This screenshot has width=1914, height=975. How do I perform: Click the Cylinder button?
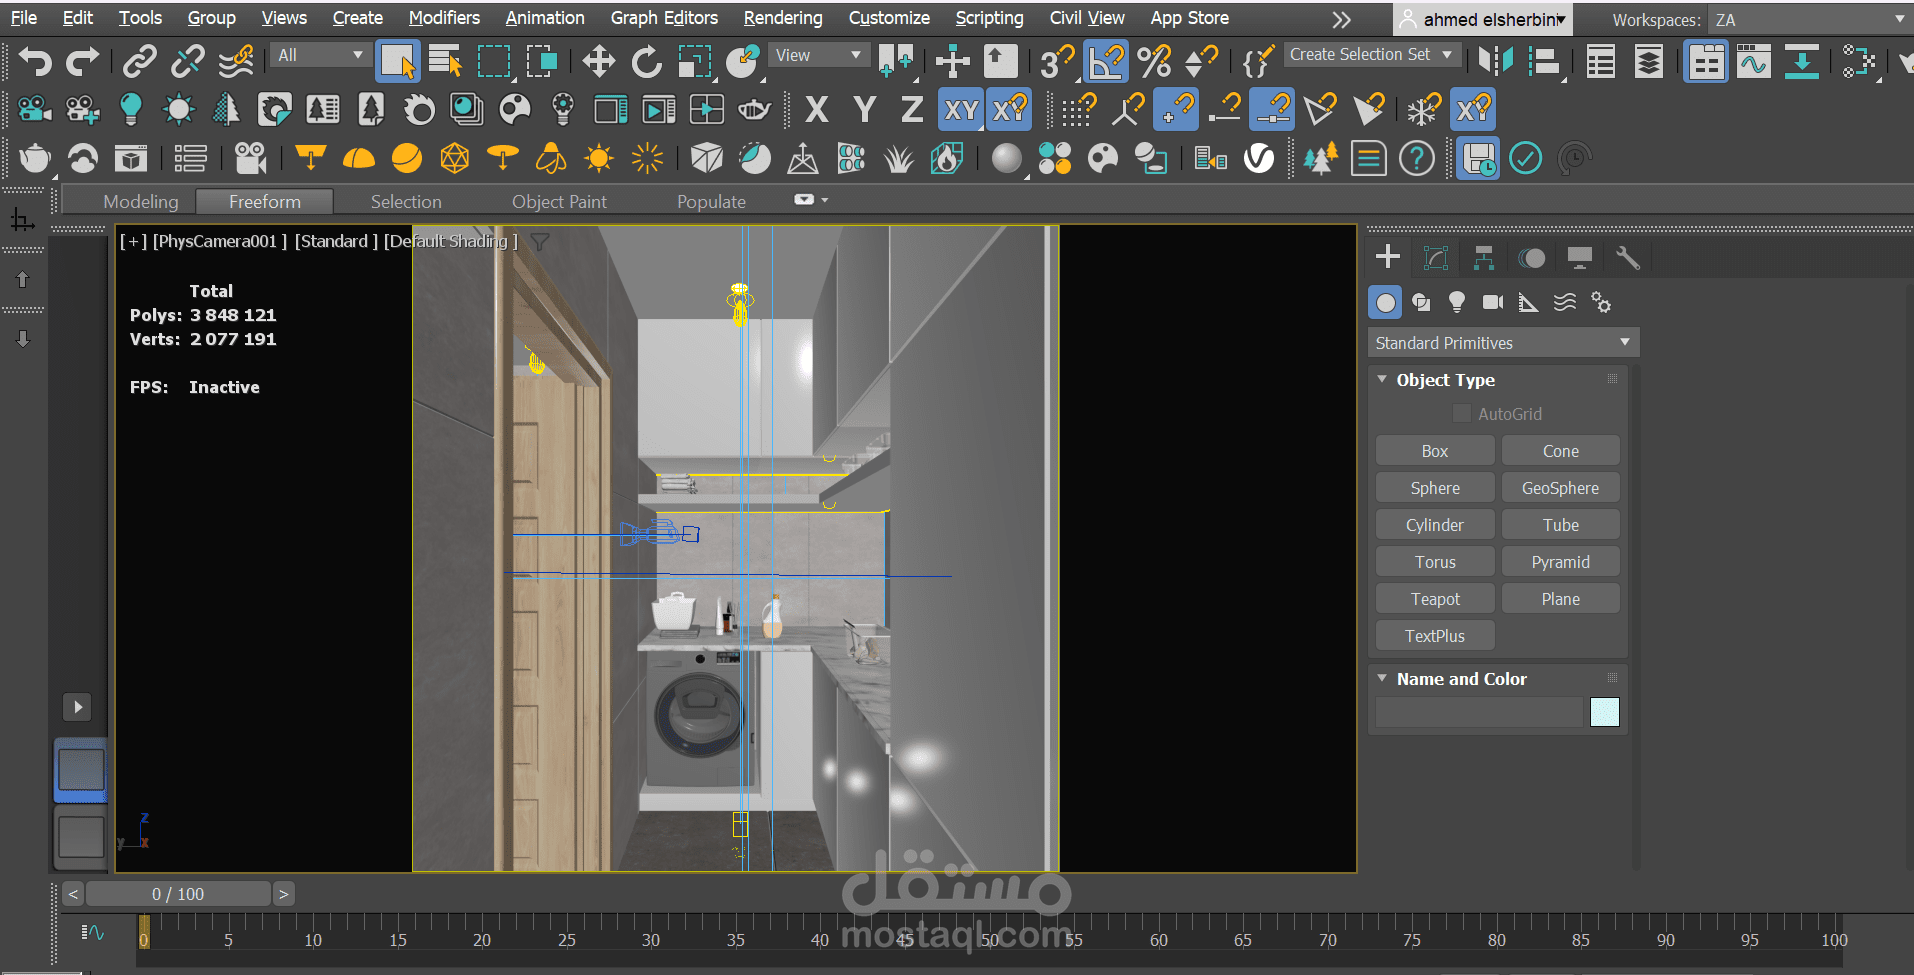tap(1434, 525)
